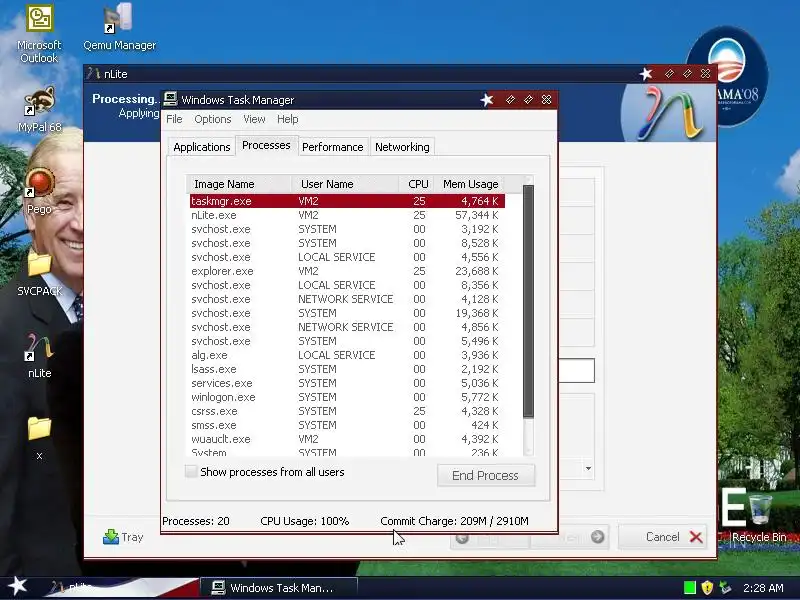
Task: Click the star button in nLite title bar
Action: tap(646, 74)
